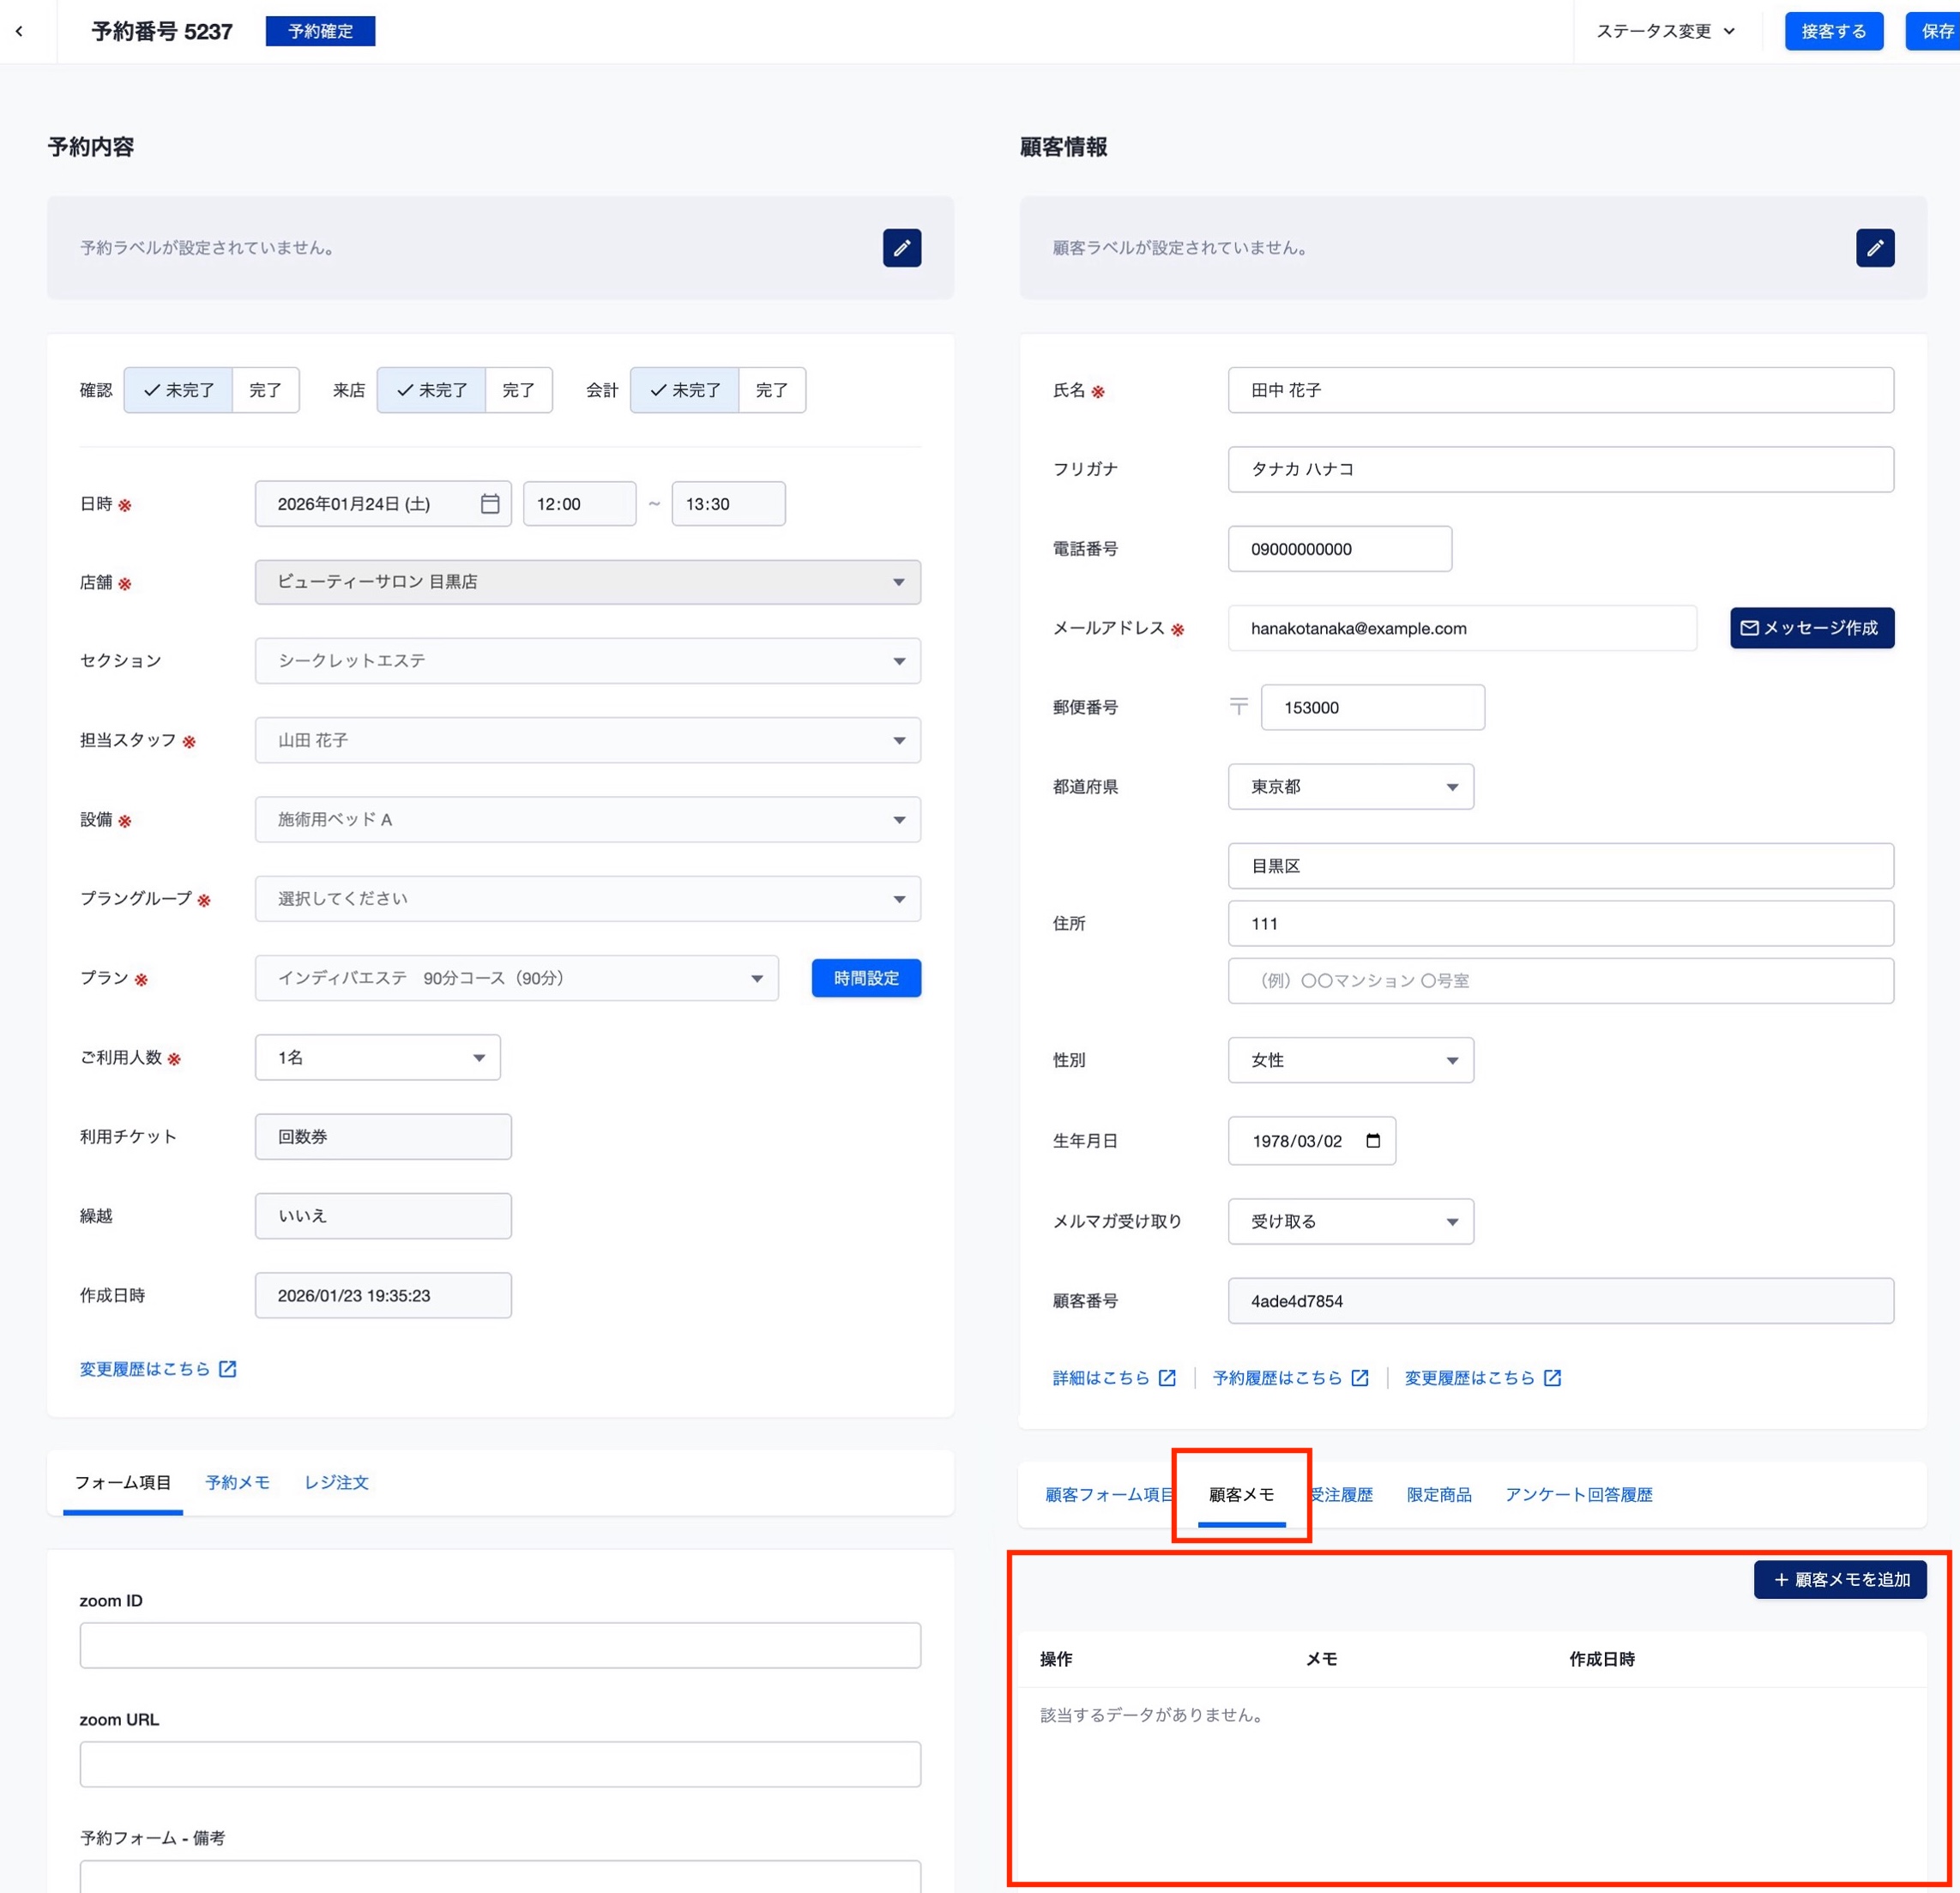This screenshot has height=1893, width=1960.
Task: Click external link icon beside reservation 変更履歴はこちら
Action: [x=228, y=1369]
